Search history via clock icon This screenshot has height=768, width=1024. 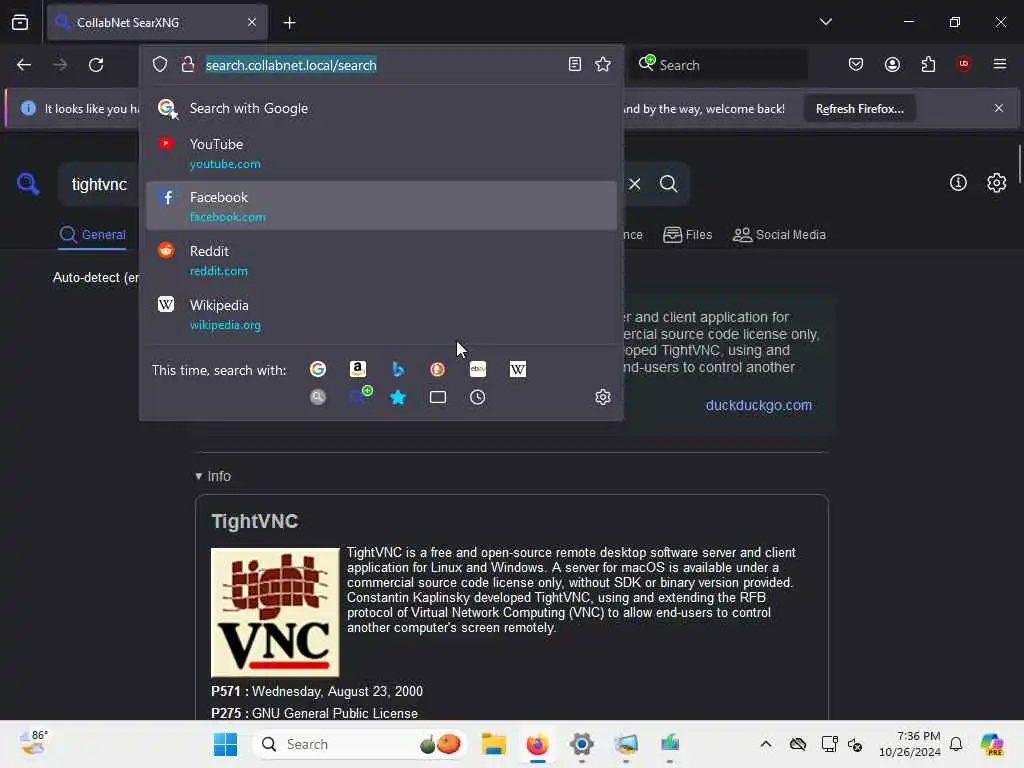[x=477, y=396]
